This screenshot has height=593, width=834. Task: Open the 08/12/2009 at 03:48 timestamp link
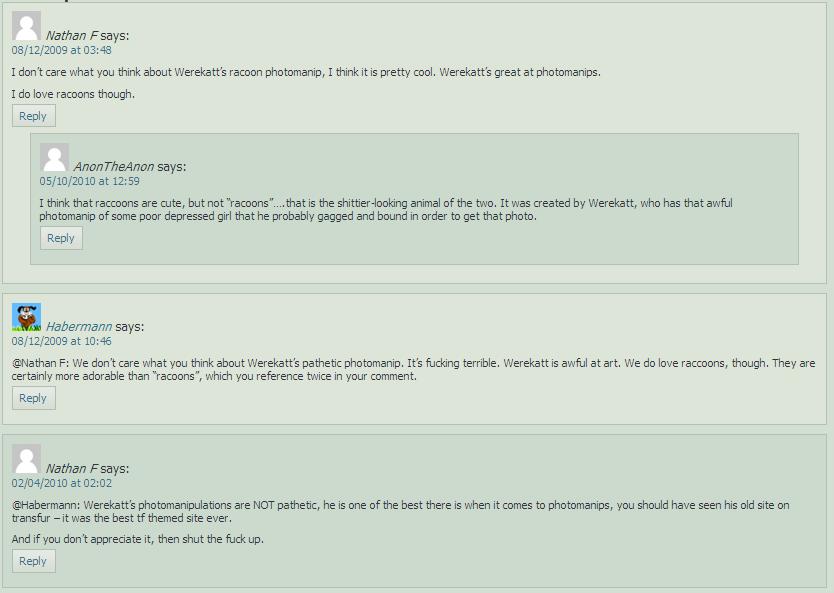[62, 50]
